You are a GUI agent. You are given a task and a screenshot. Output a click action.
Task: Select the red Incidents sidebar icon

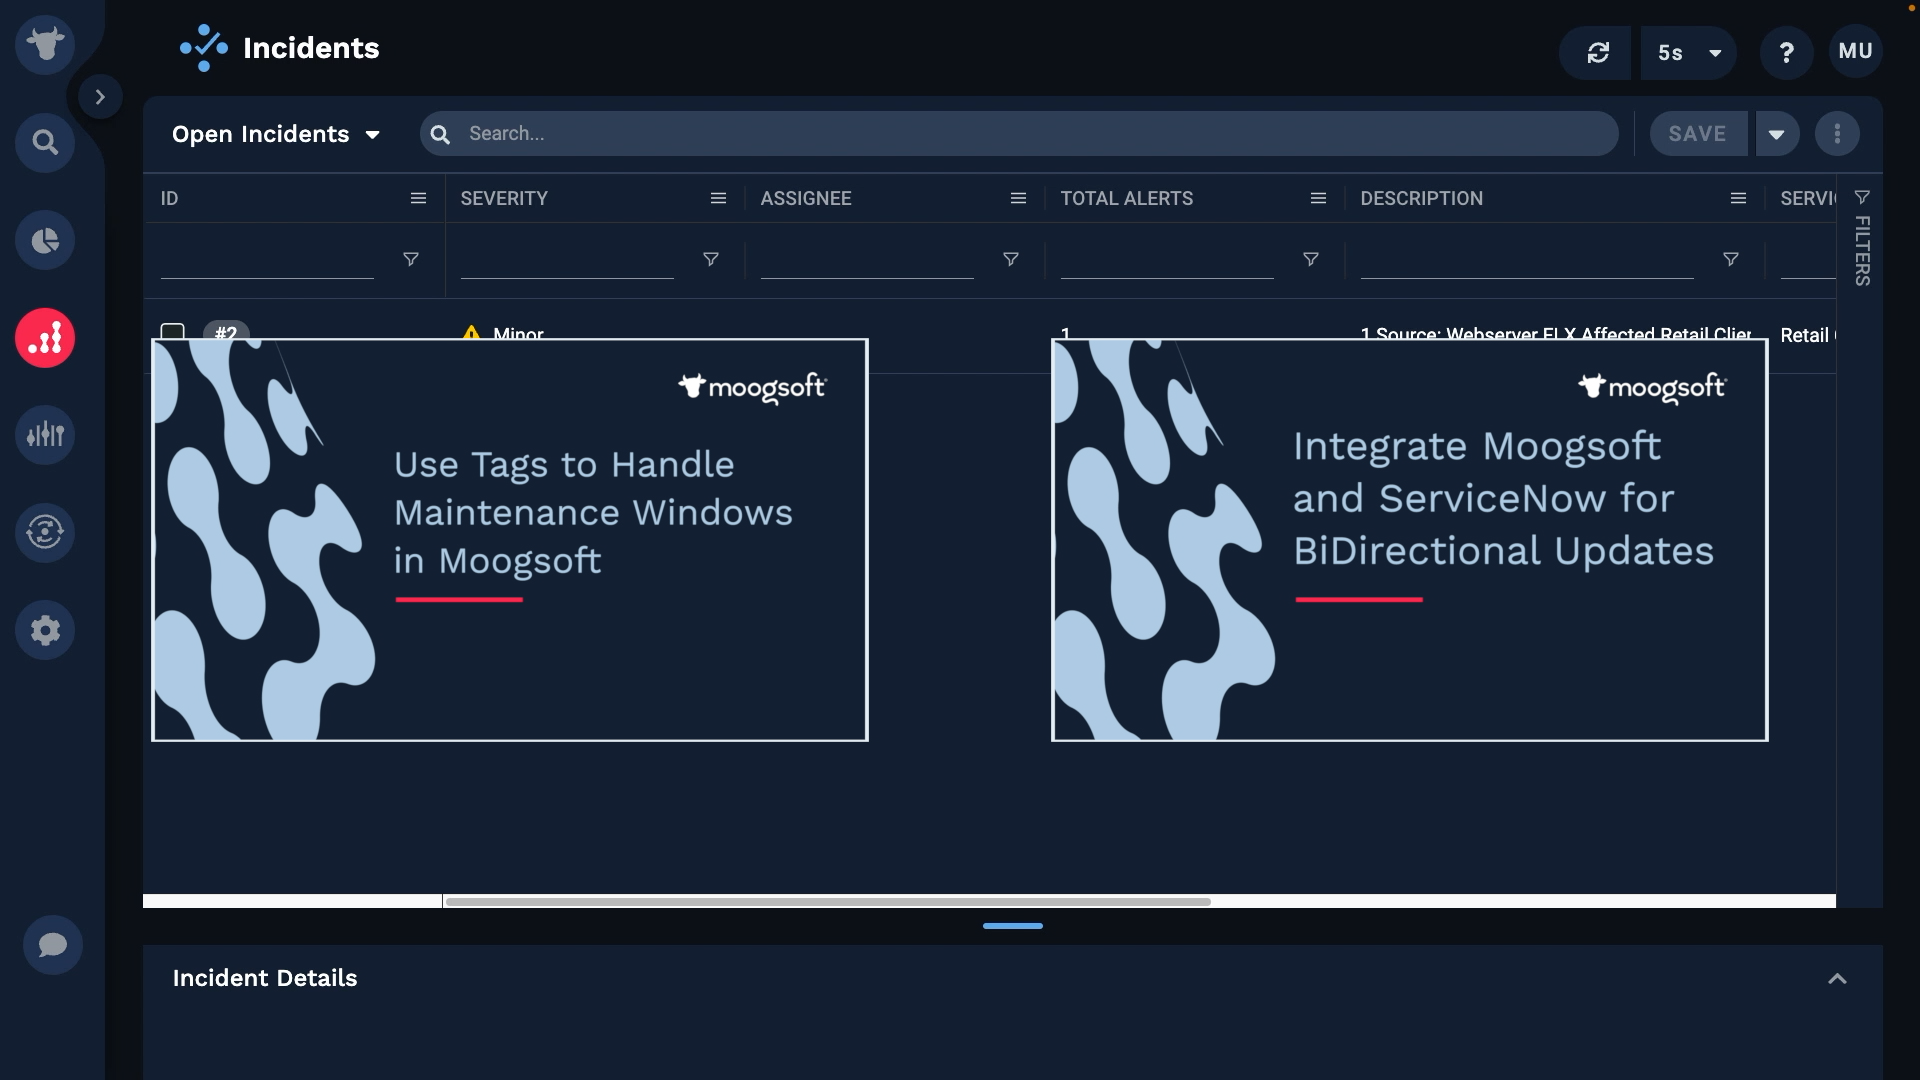coord(45,338)
